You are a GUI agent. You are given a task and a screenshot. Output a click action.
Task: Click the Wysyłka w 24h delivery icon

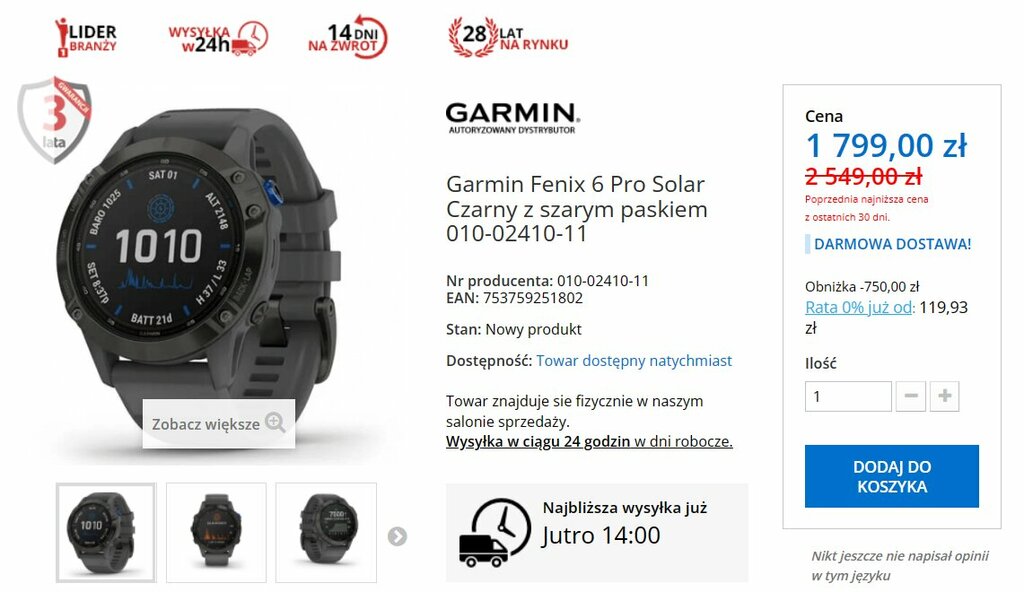(218, 37)
